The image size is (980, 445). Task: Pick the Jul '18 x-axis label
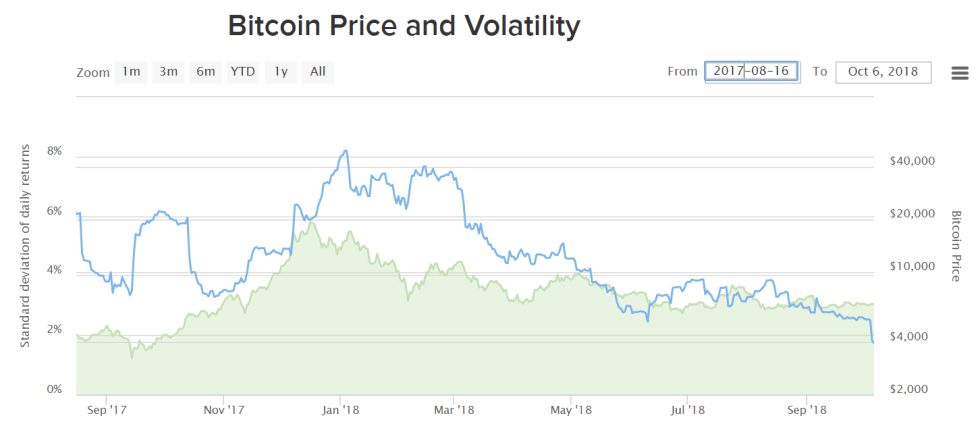tap(690, 409)
